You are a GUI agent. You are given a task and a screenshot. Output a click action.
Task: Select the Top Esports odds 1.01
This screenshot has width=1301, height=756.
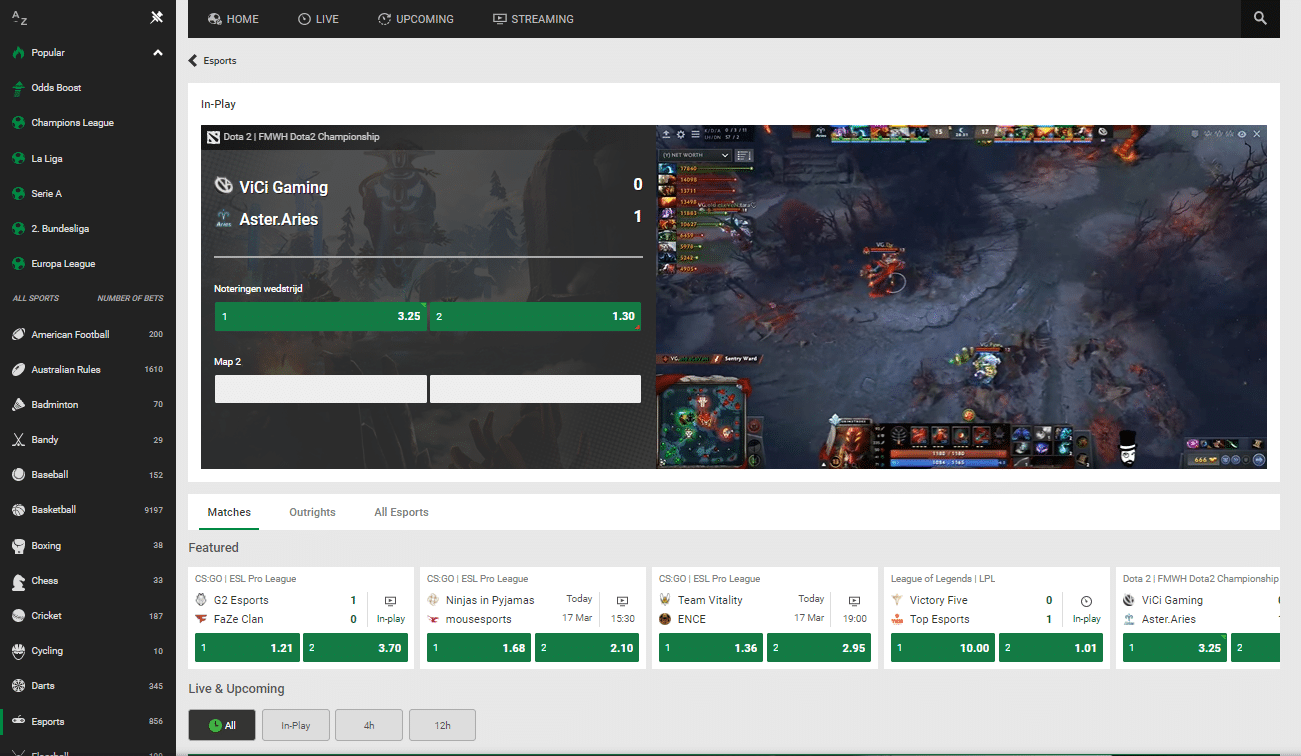[x=1051, y=648]
